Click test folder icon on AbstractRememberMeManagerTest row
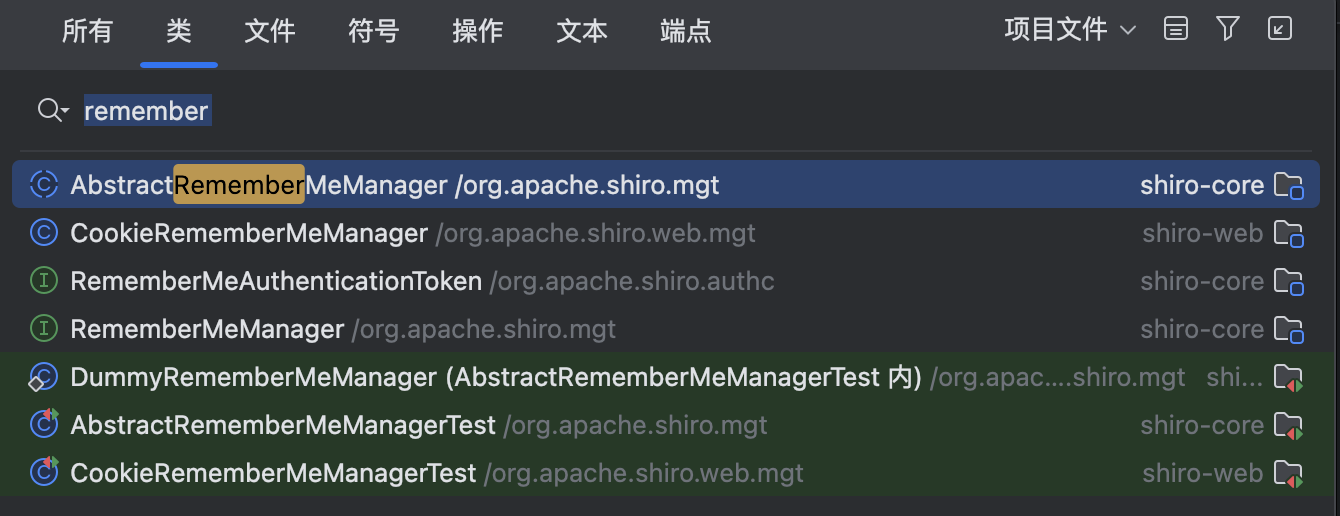1340x516 pixels. click(1288, 426)
